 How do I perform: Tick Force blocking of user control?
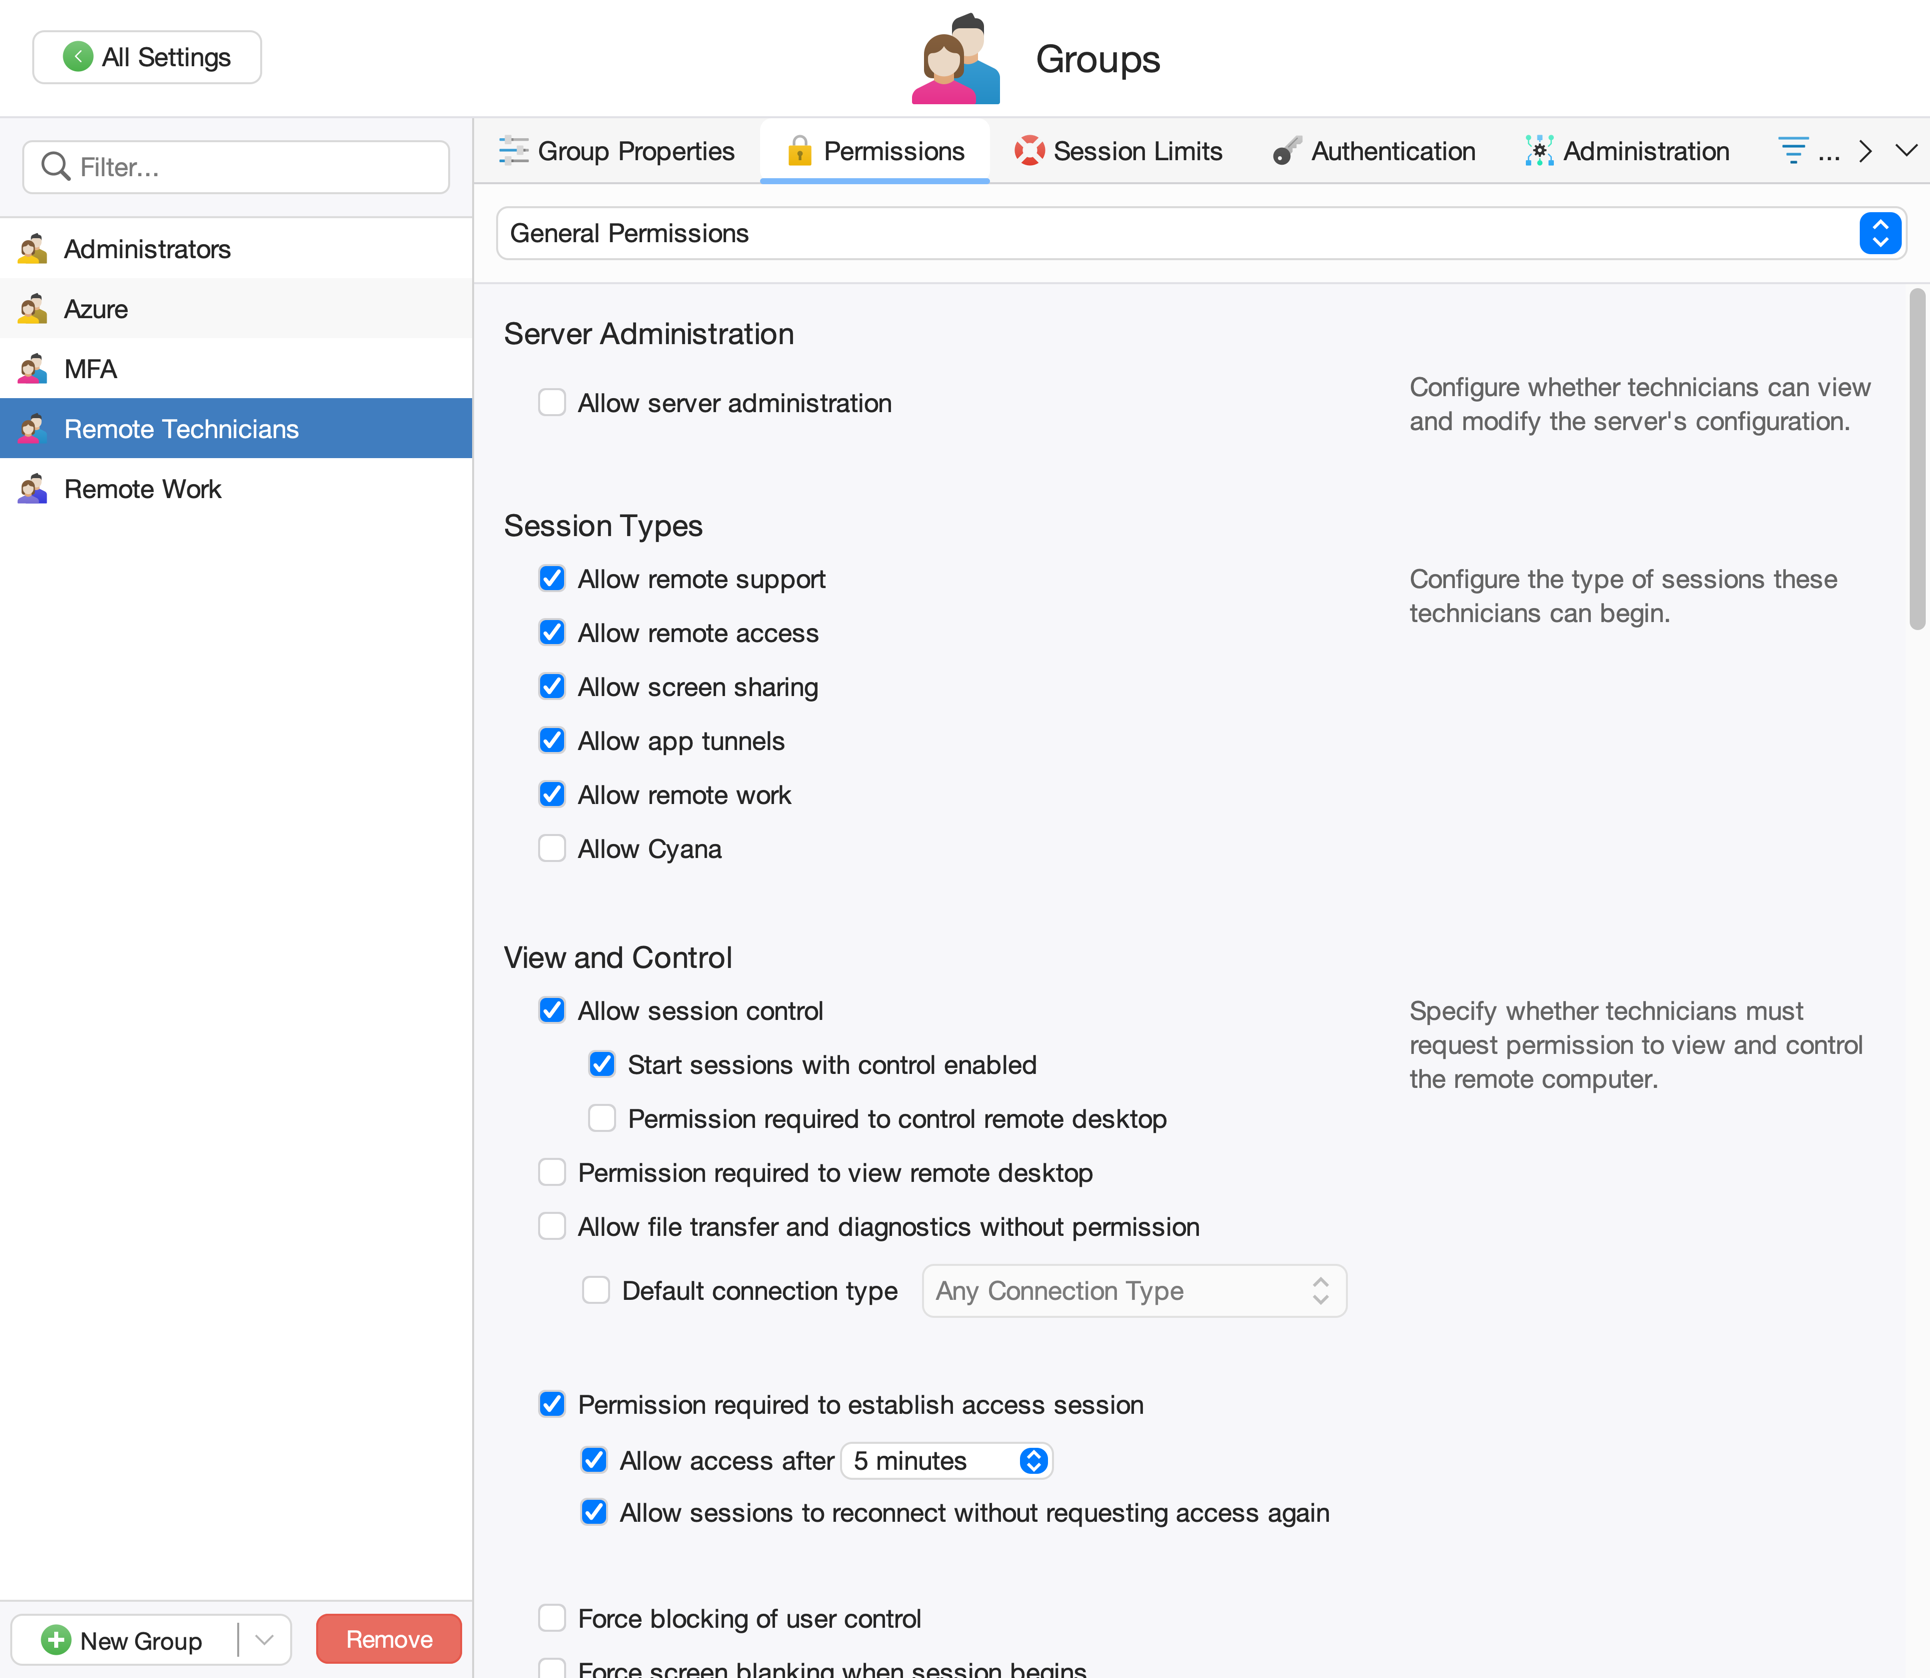coord(552,1619)
